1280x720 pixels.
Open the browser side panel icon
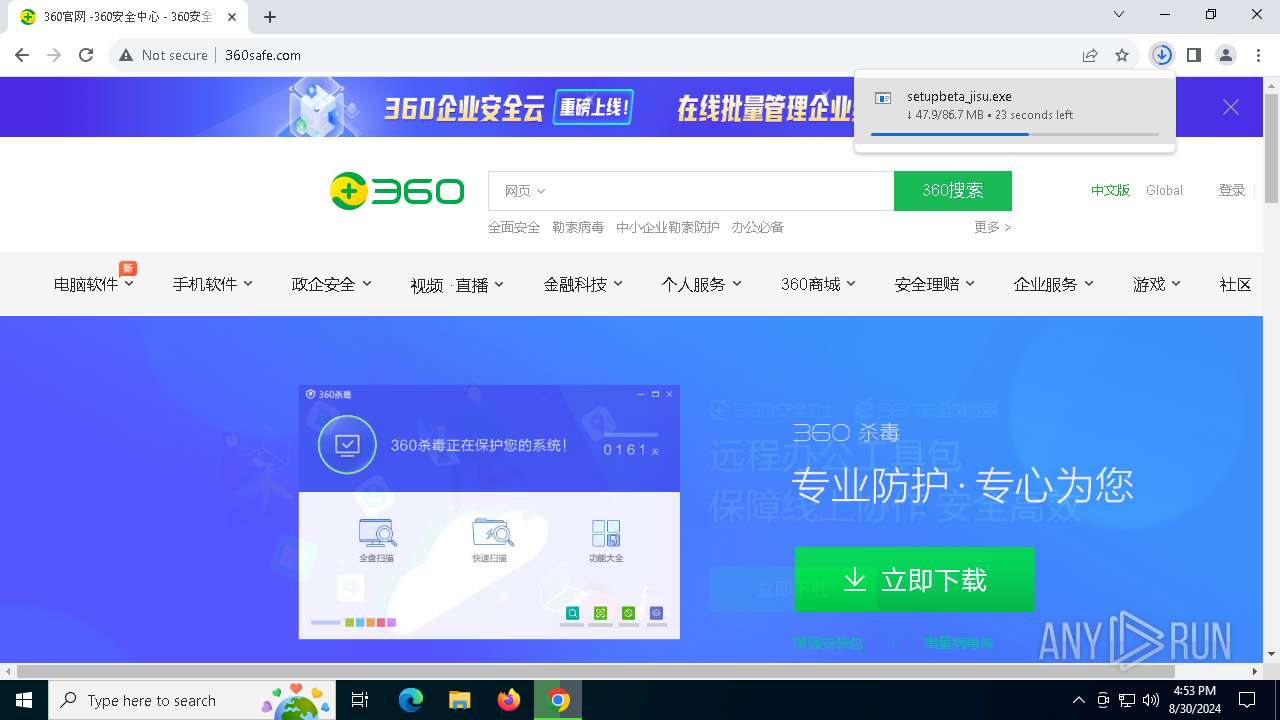[x=1193, y=55]
